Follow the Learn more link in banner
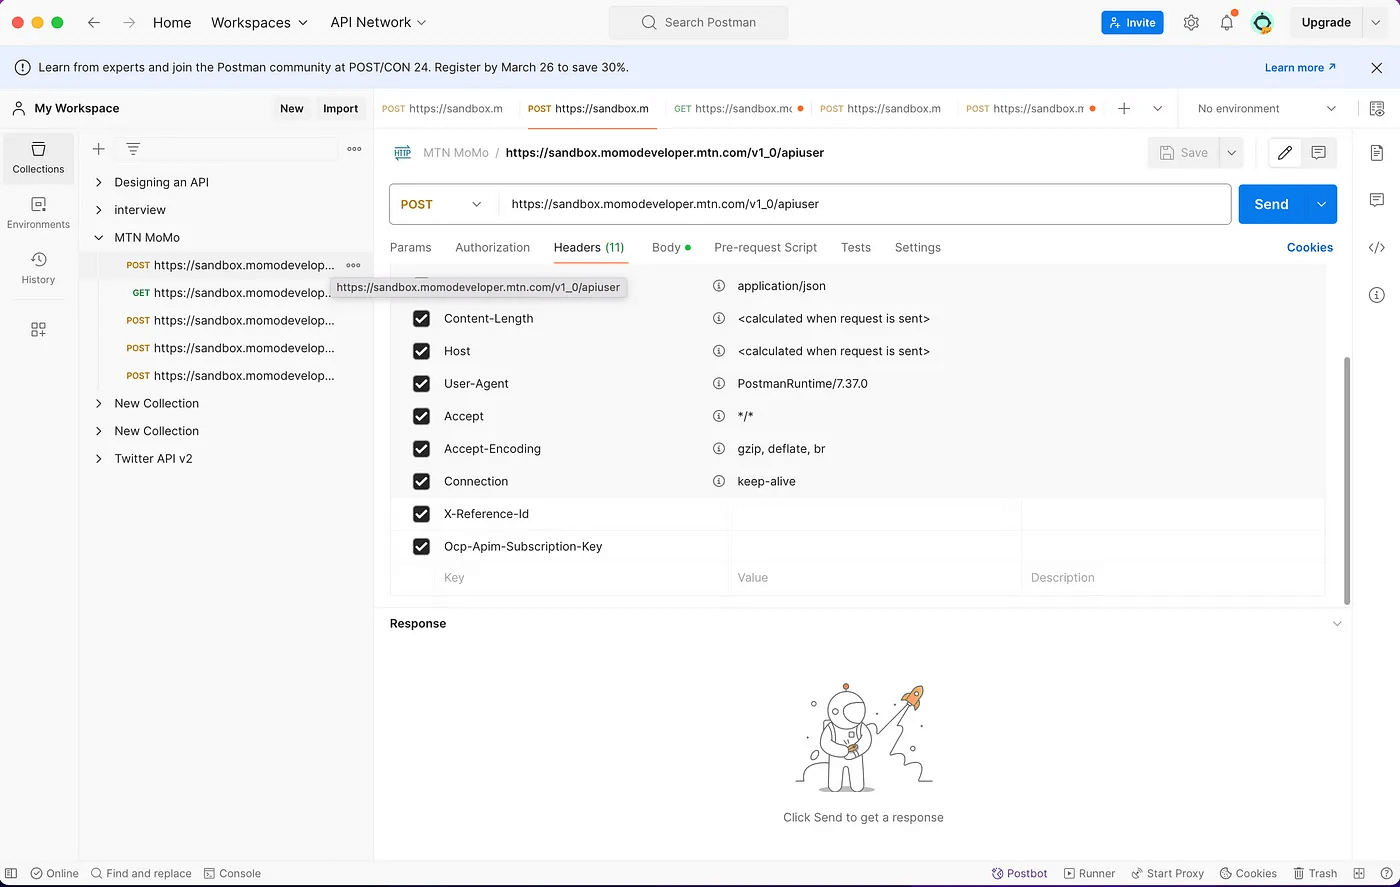The height and width of the screenshot is (887, 1400). [x=1300, y=67]
